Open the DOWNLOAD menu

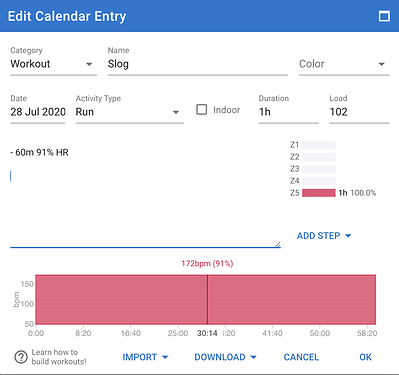(225, 357)
